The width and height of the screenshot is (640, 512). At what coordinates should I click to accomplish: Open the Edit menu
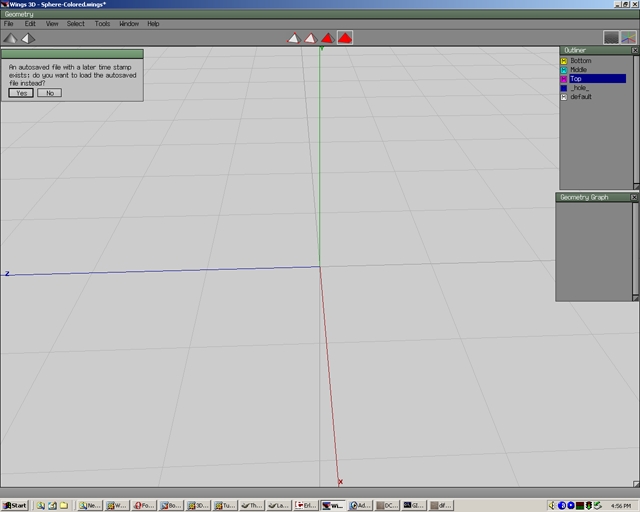pyautogui.click(x=30, y=24)
